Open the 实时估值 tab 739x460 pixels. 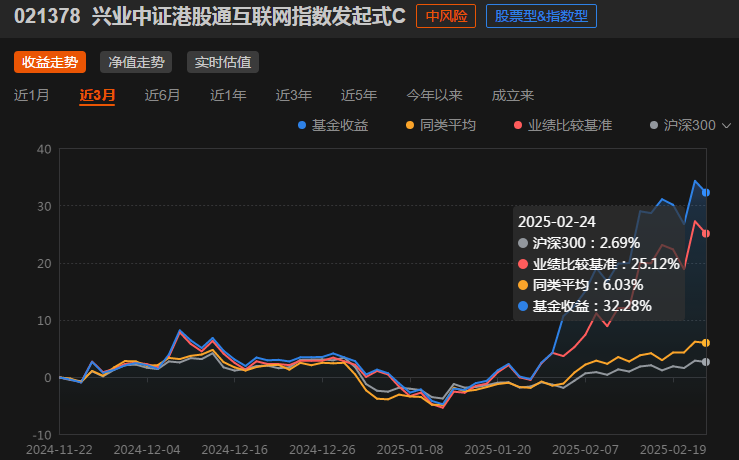coord(223,62)
